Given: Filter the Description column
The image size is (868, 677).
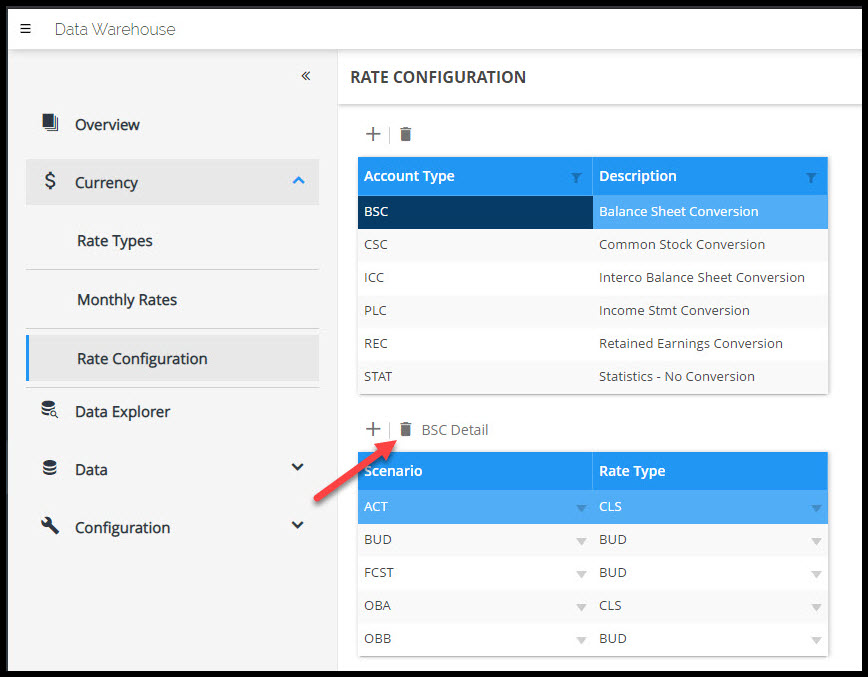Looking at the screenshot, I should [x=811, y=177].
